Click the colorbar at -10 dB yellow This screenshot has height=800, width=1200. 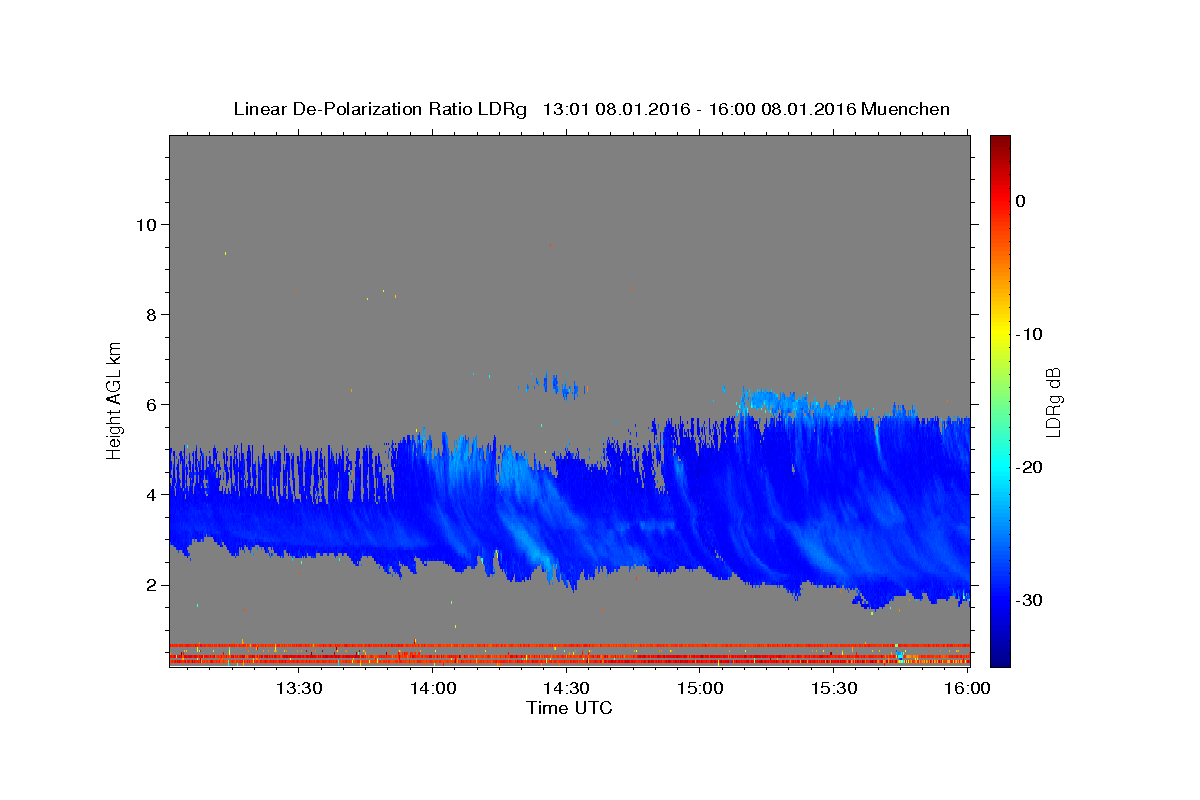tap(1000, 334)
